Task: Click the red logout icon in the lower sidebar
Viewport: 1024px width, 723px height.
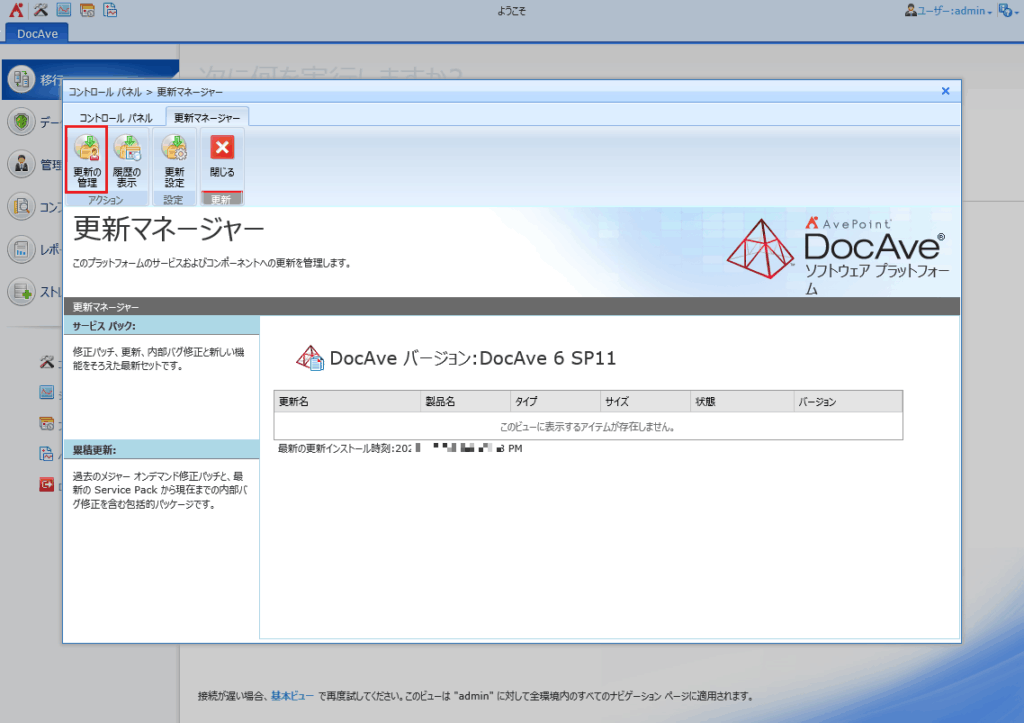Action: pos(46,485)
